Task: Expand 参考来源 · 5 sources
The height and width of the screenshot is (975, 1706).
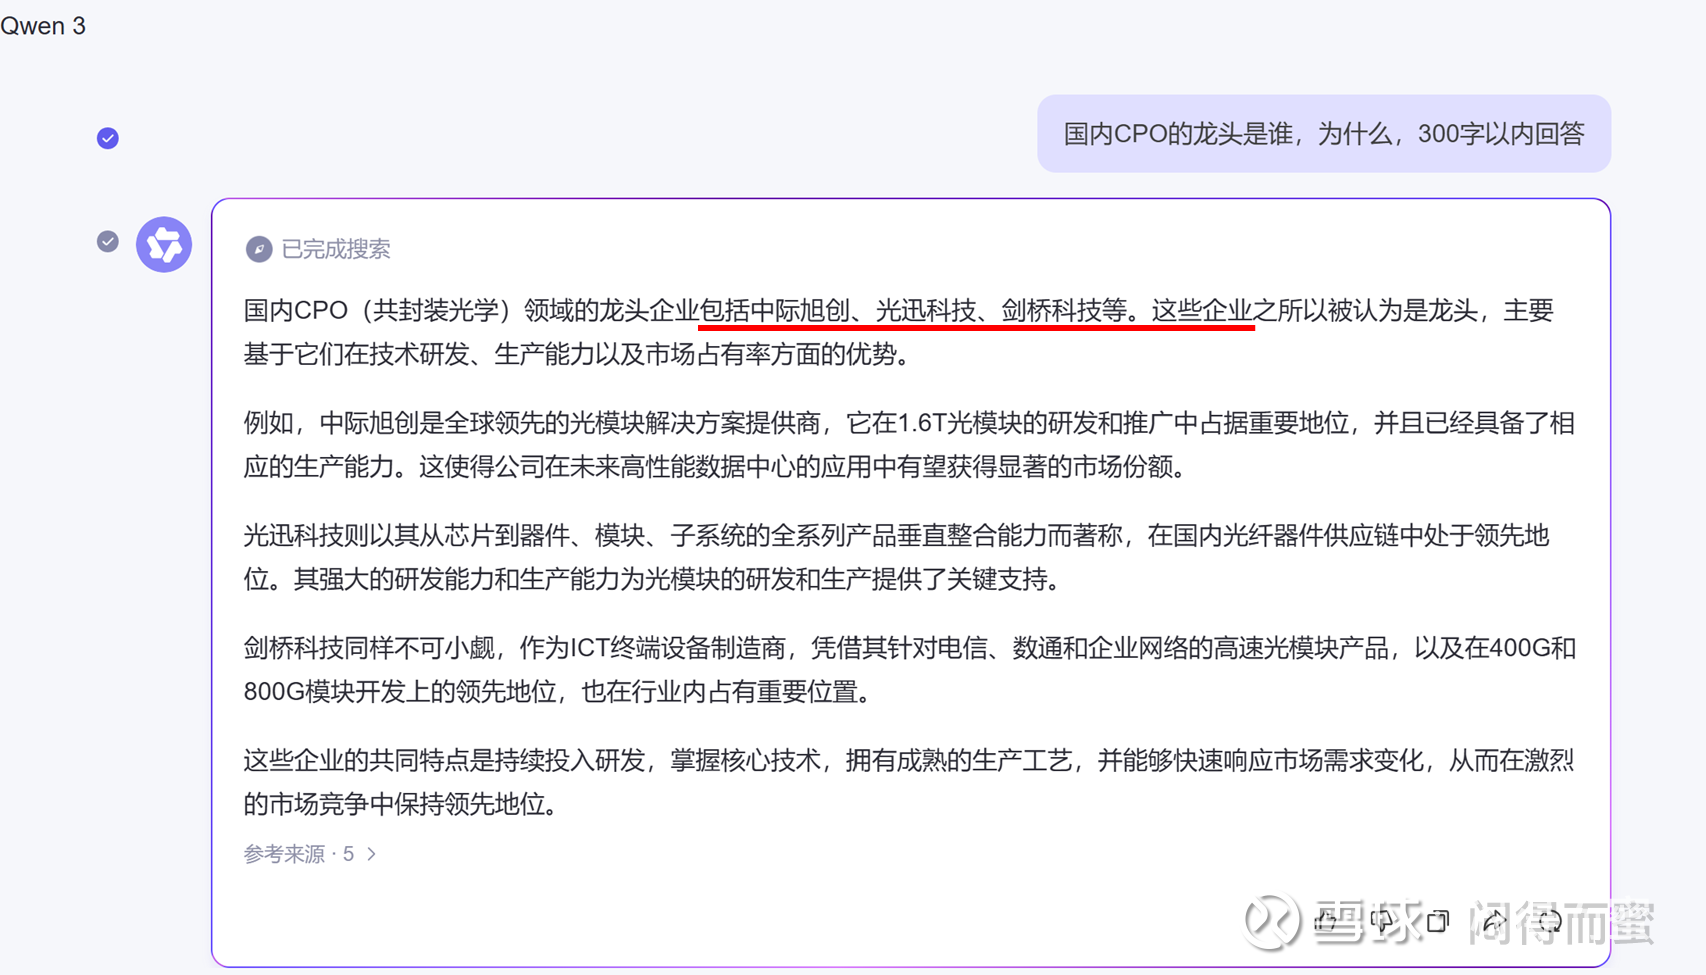Action: click(310, 854)
